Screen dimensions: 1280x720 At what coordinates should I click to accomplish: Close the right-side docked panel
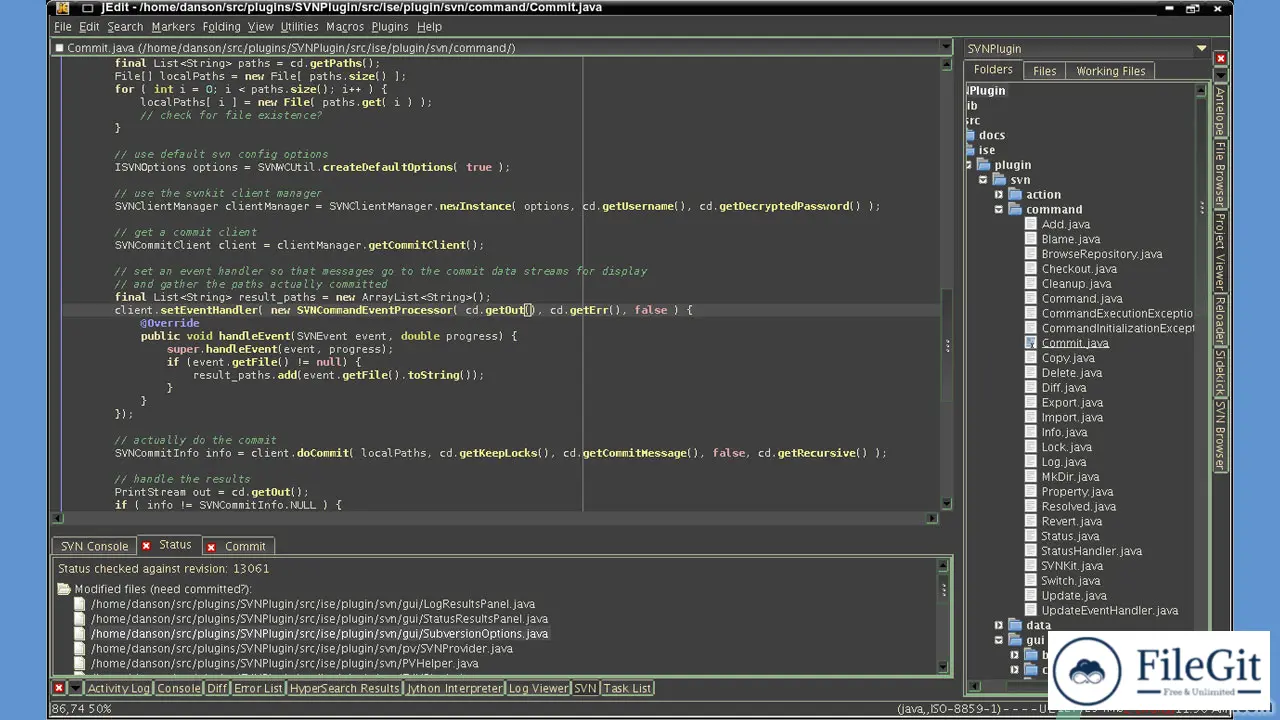(1221, 59)
